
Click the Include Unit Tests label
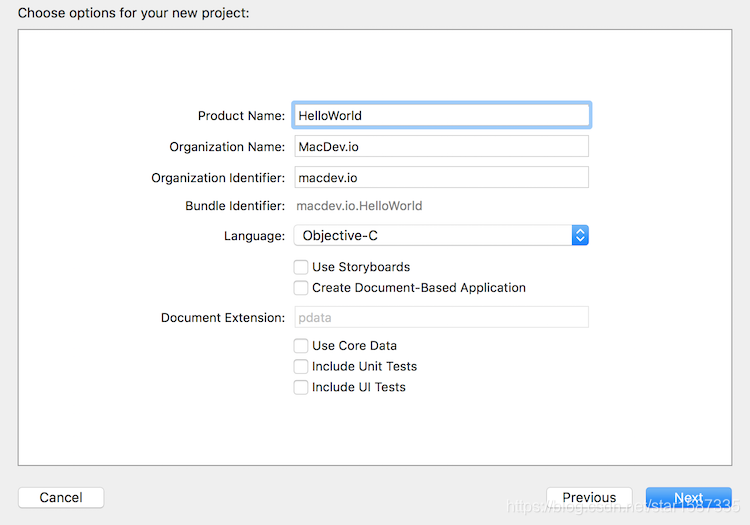(364, 366)
